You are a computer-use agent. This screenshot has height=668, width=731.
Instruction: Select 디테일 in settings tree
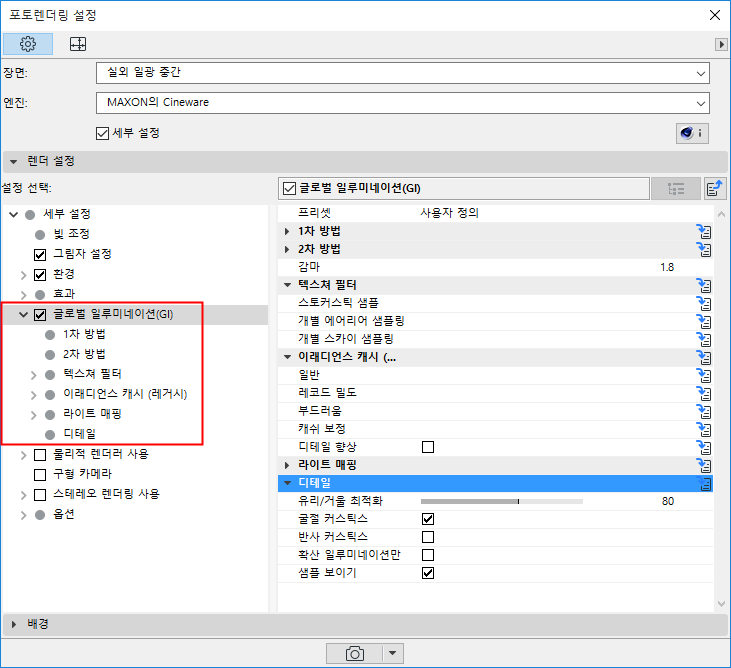(x=80, y=434)
